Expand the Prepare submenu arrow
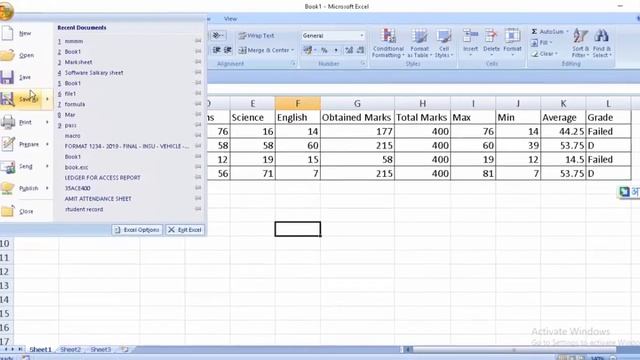 click(x=47, y=144)
